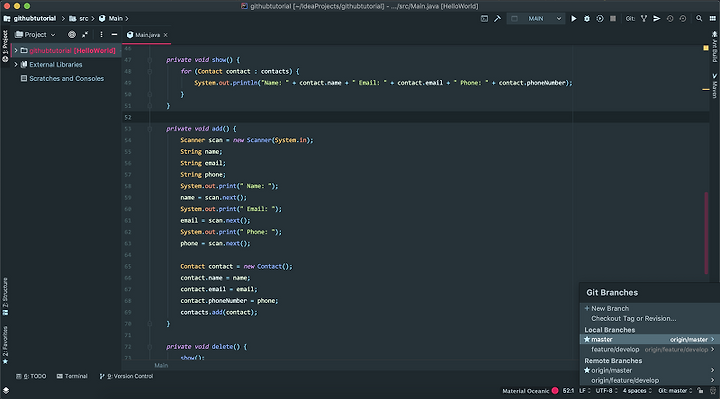Expand the githubtutorial [HelloWorld] folder

(x=16, y=51)
